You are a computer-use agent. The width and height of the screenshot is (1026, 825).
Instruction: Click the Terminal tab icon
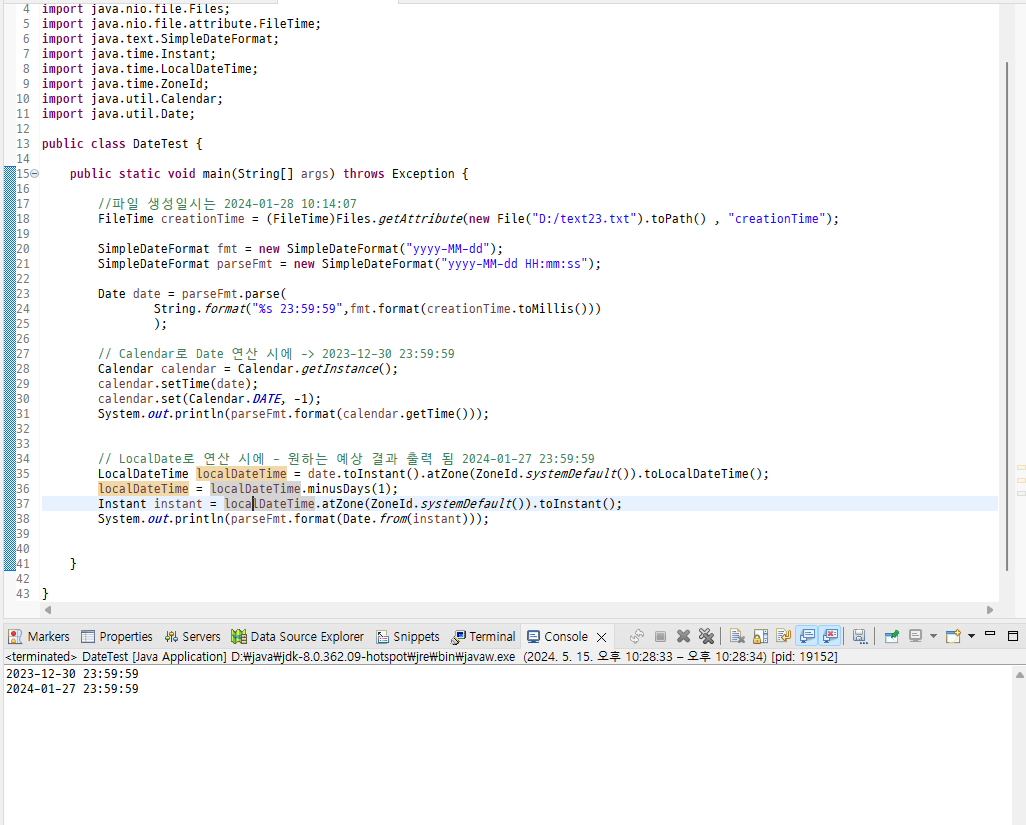pos(459,637)
